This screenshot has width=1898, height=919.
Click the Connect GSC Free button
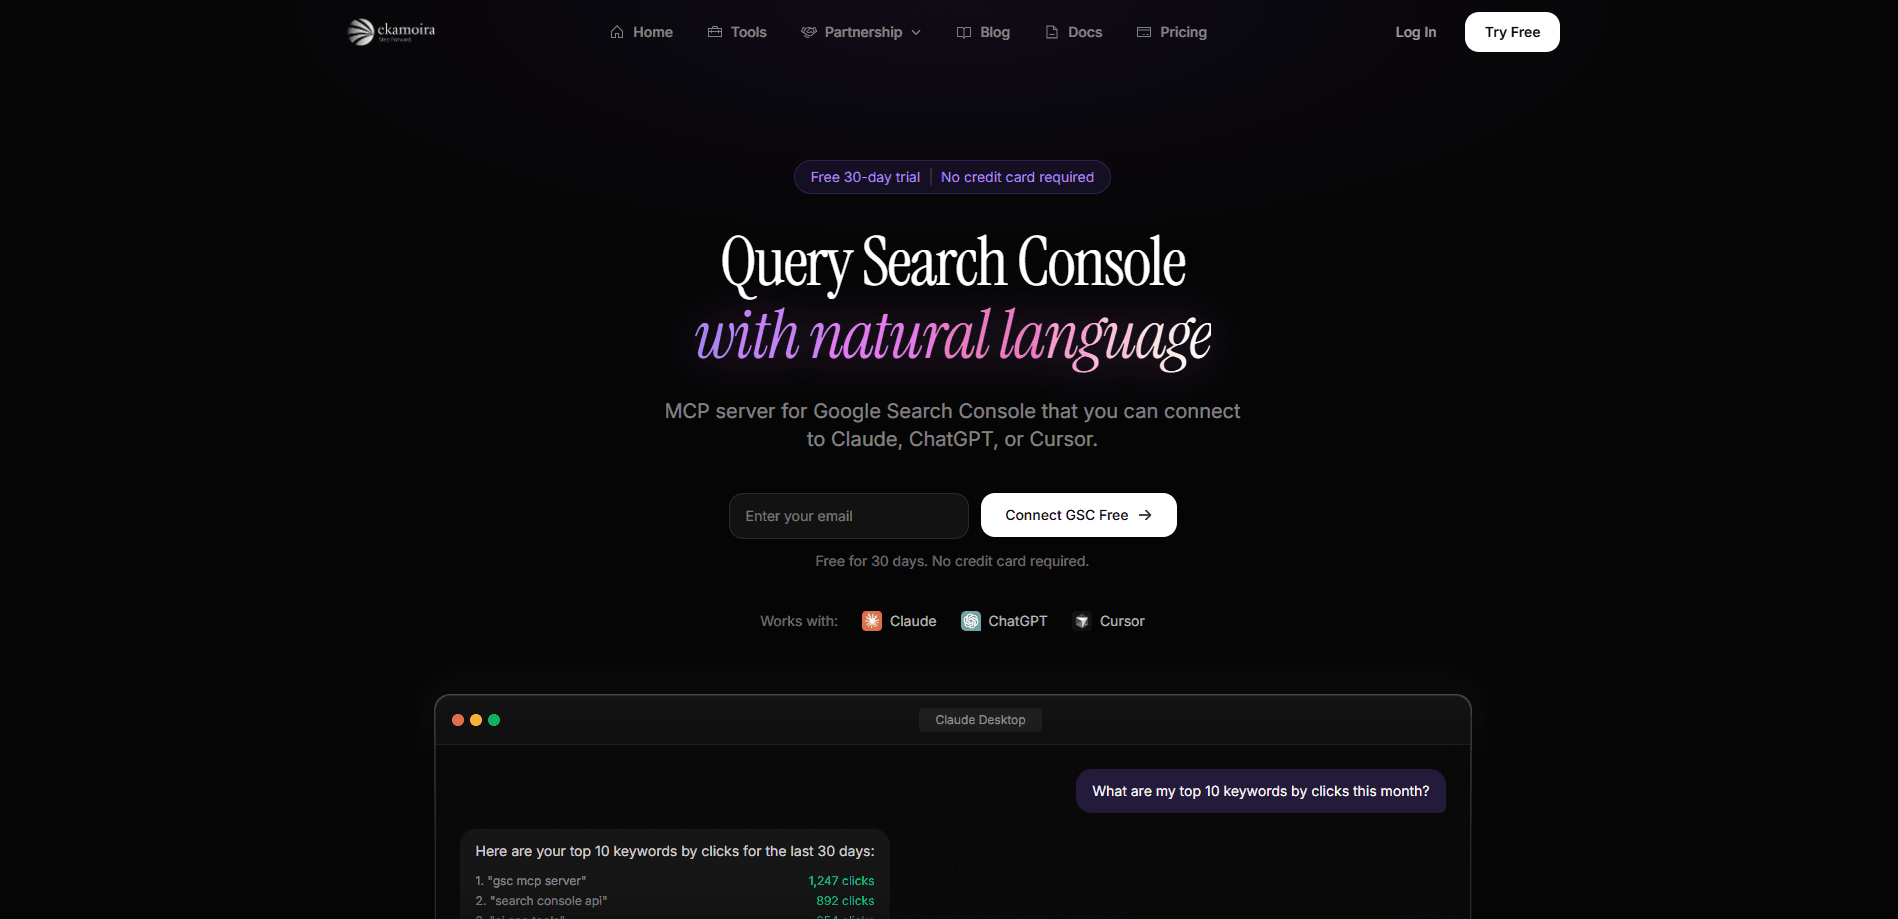click(x=1079, y=515)
